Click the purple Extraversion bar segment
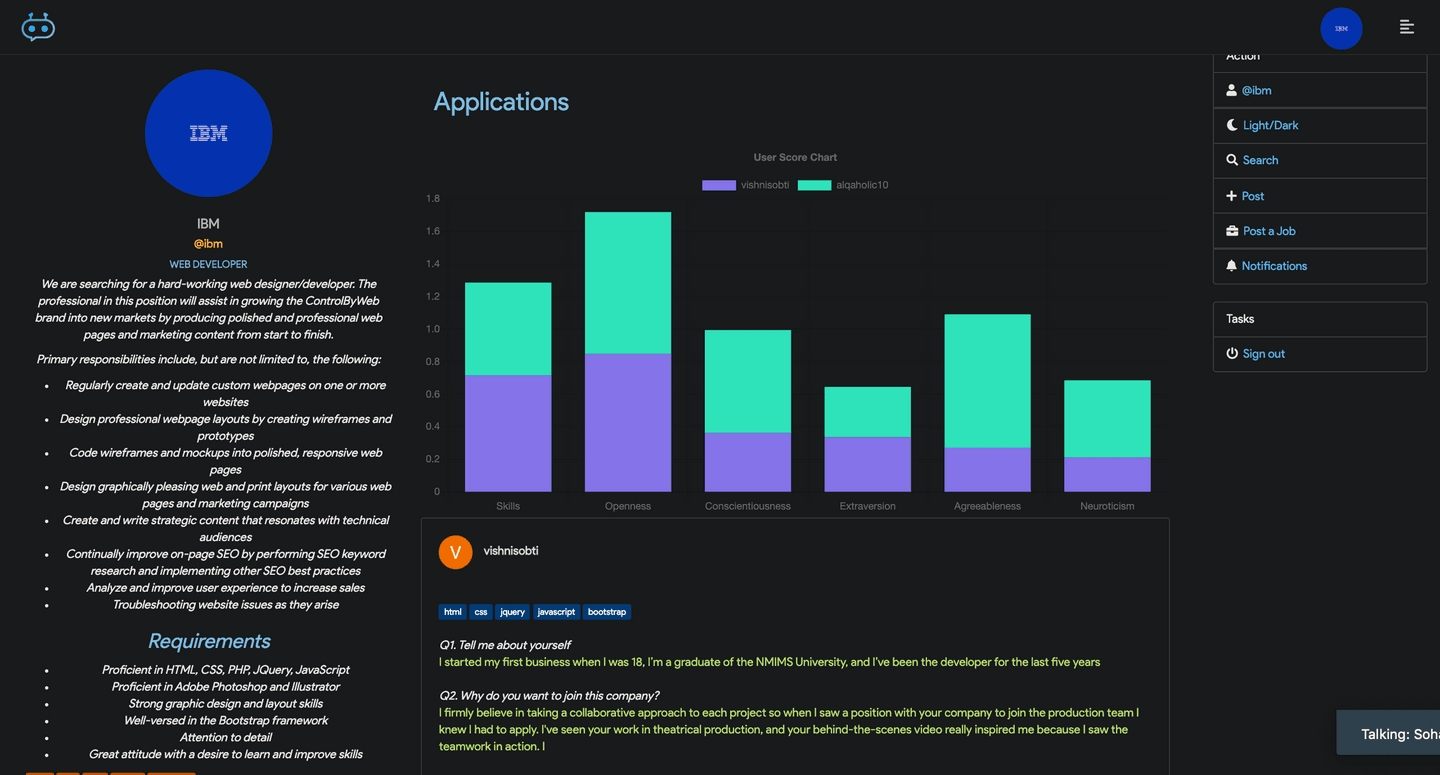1440x775 pixels. point(868,464)
